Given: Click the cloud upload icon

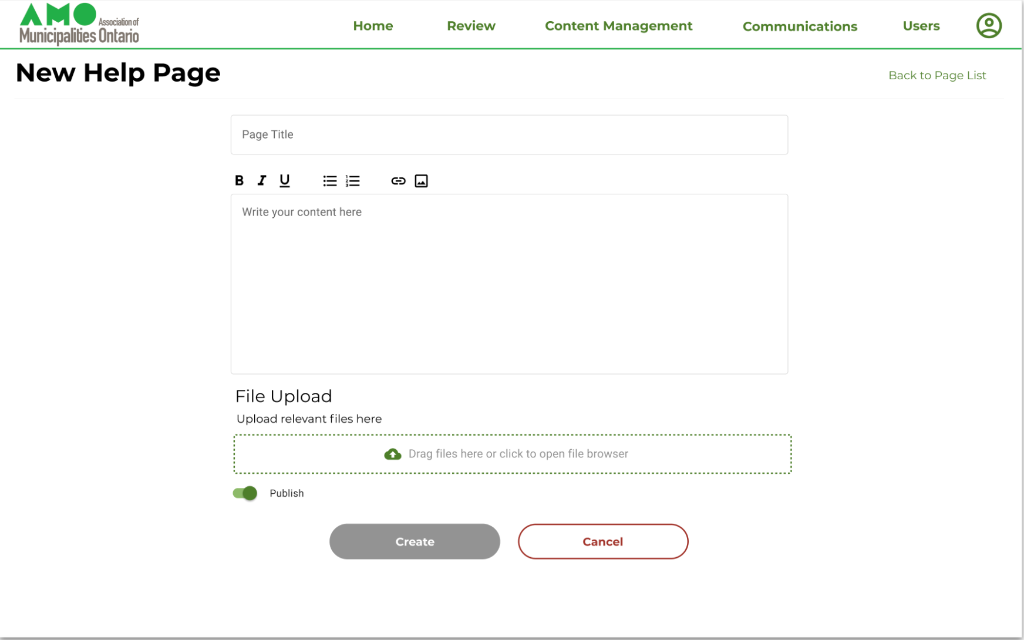Looking at the screenshot, I should (x=392, y=454).
